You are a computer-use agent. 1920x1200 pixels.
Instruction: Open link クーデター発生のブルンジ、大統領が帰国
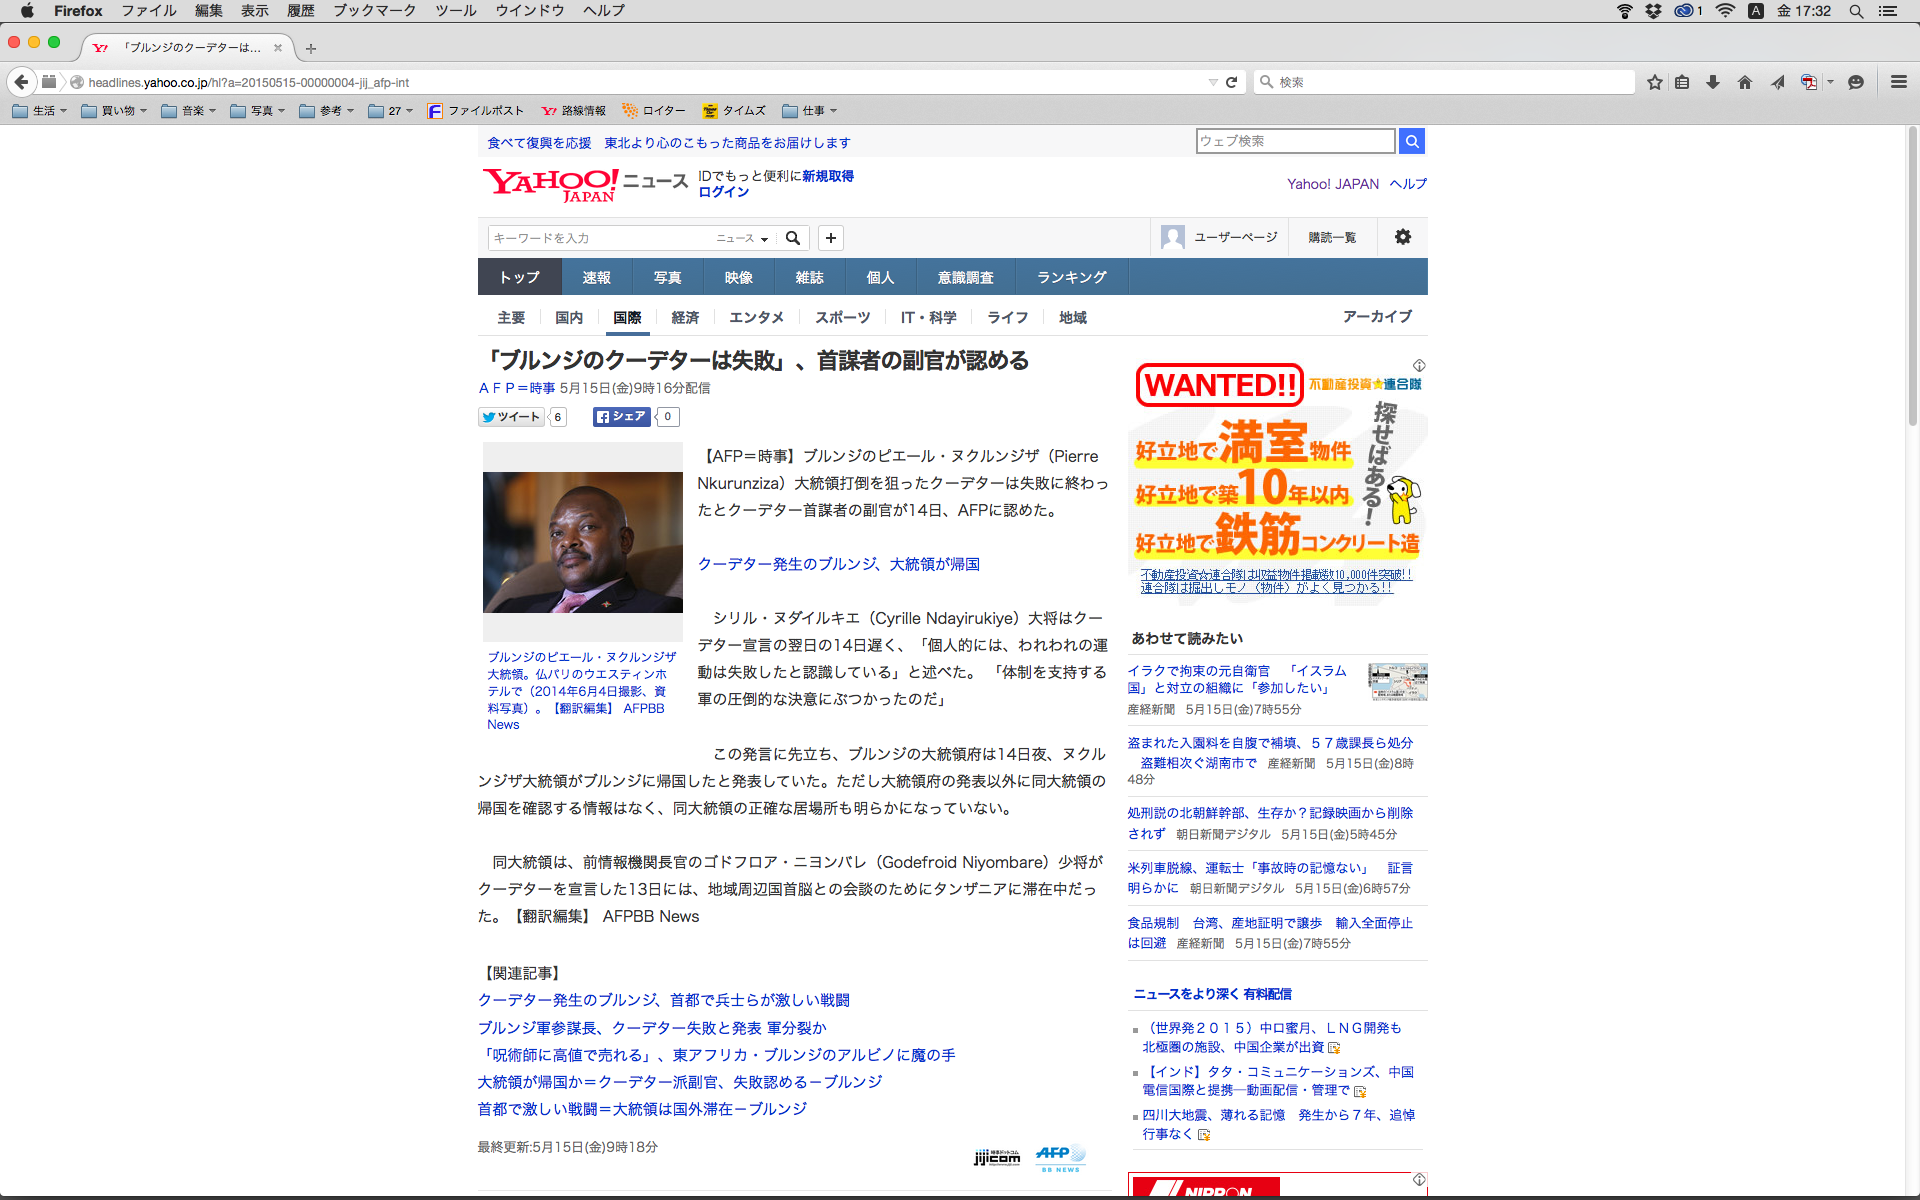coord(838,564)
